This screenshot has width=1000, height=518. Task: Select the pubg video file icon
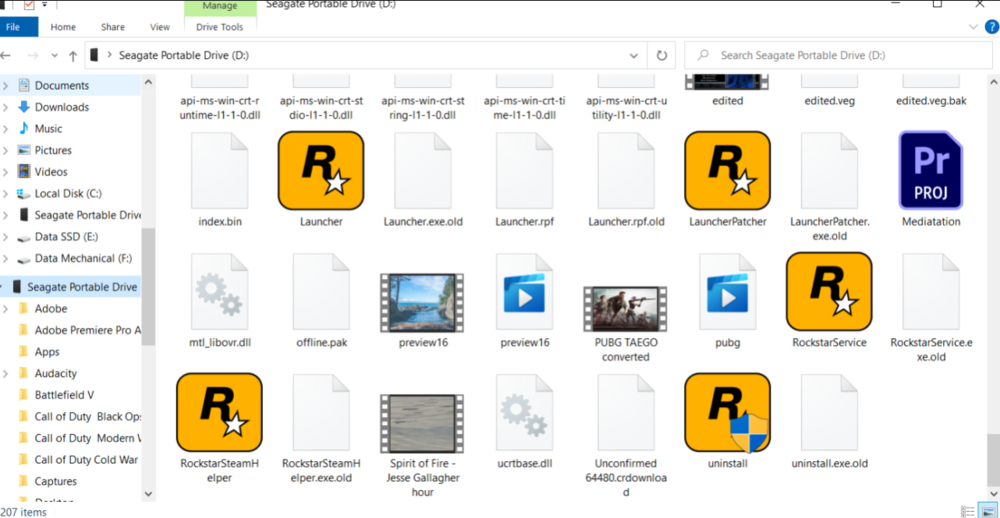[727, 292]
